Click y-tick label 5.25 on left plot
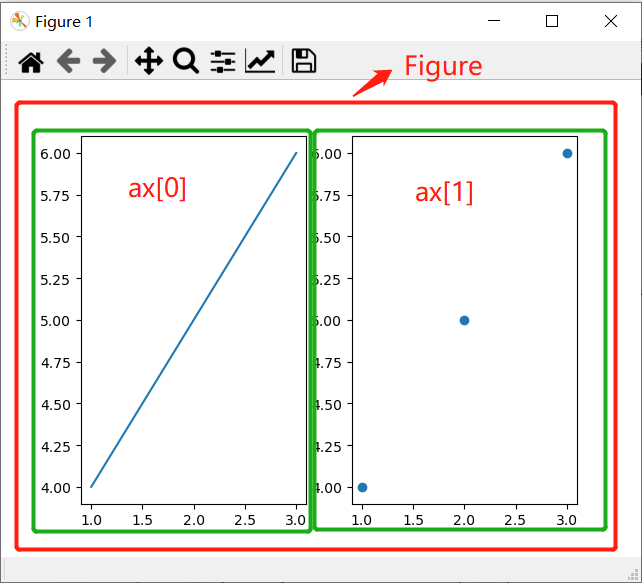This screenshot has height=583, width=642. pyautogui.click(x=55, y=280)
